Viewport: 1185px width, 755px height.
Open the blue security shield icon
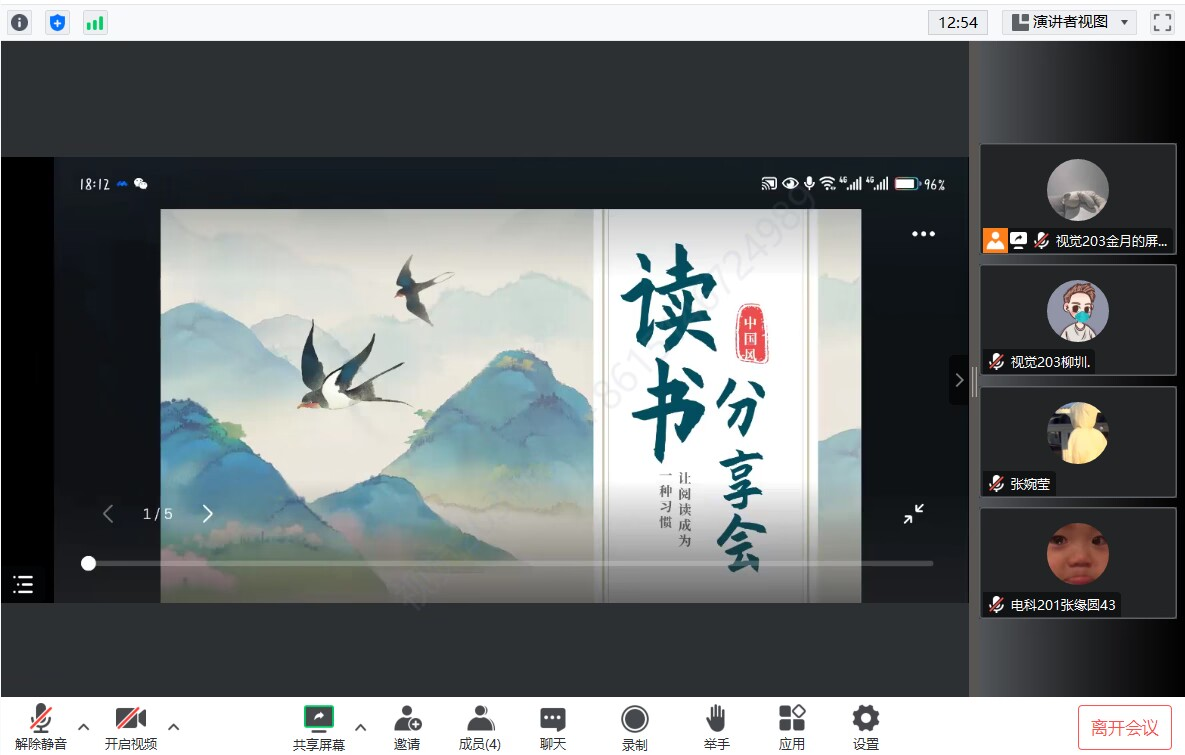pyautogui.click(x=58, y=22)
